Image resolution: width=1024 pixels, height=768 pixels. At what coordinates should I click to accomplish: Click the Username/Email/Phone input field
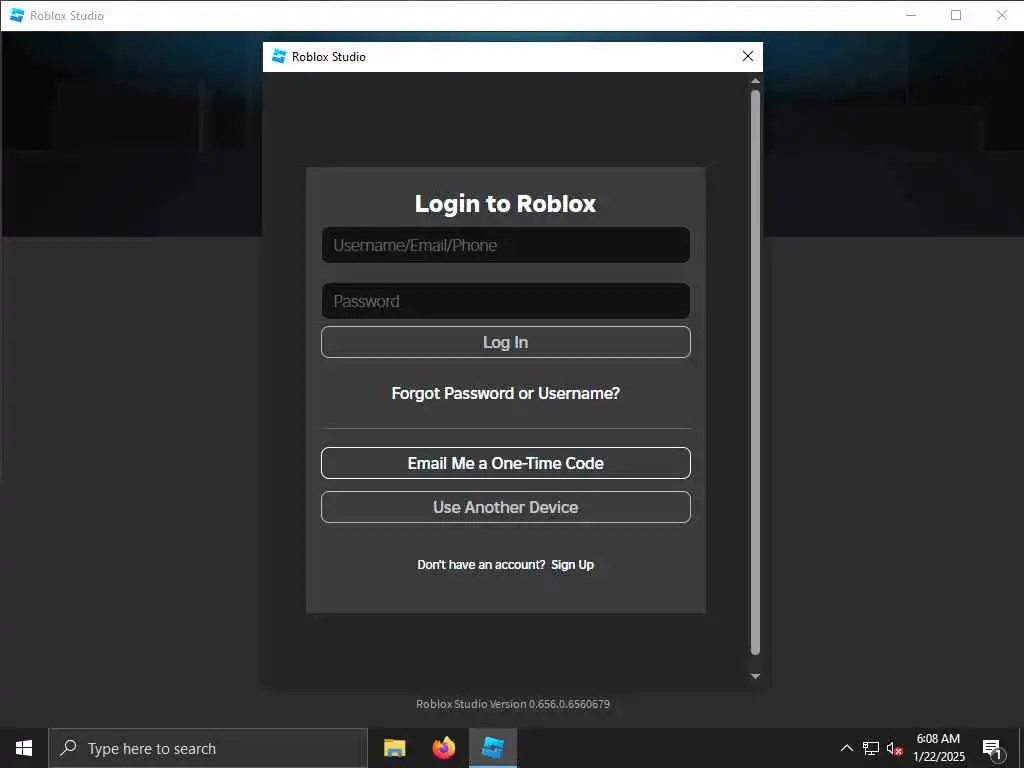(505, 245)
